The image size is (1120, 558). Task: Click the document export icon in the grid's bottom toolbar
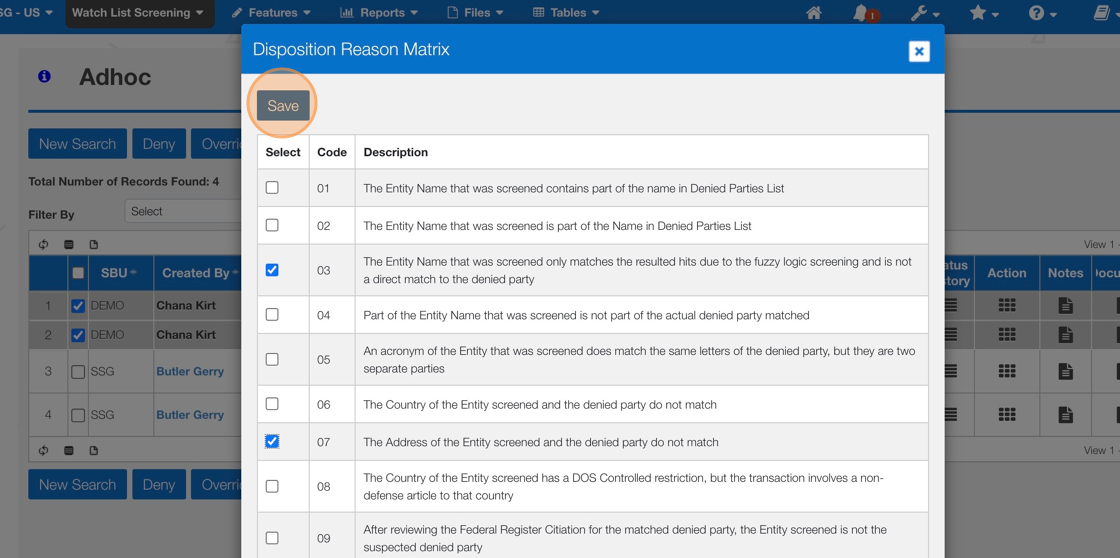click(x=94, y=451)
